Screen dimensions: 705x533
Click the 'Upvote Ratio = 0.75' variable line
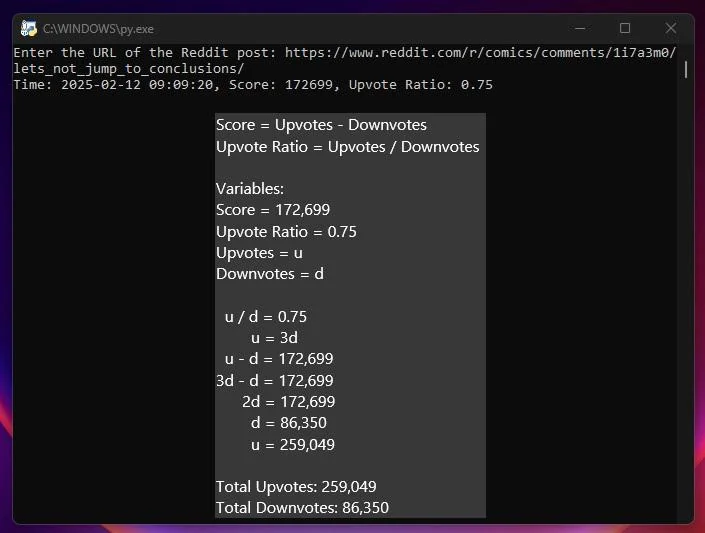286,232
